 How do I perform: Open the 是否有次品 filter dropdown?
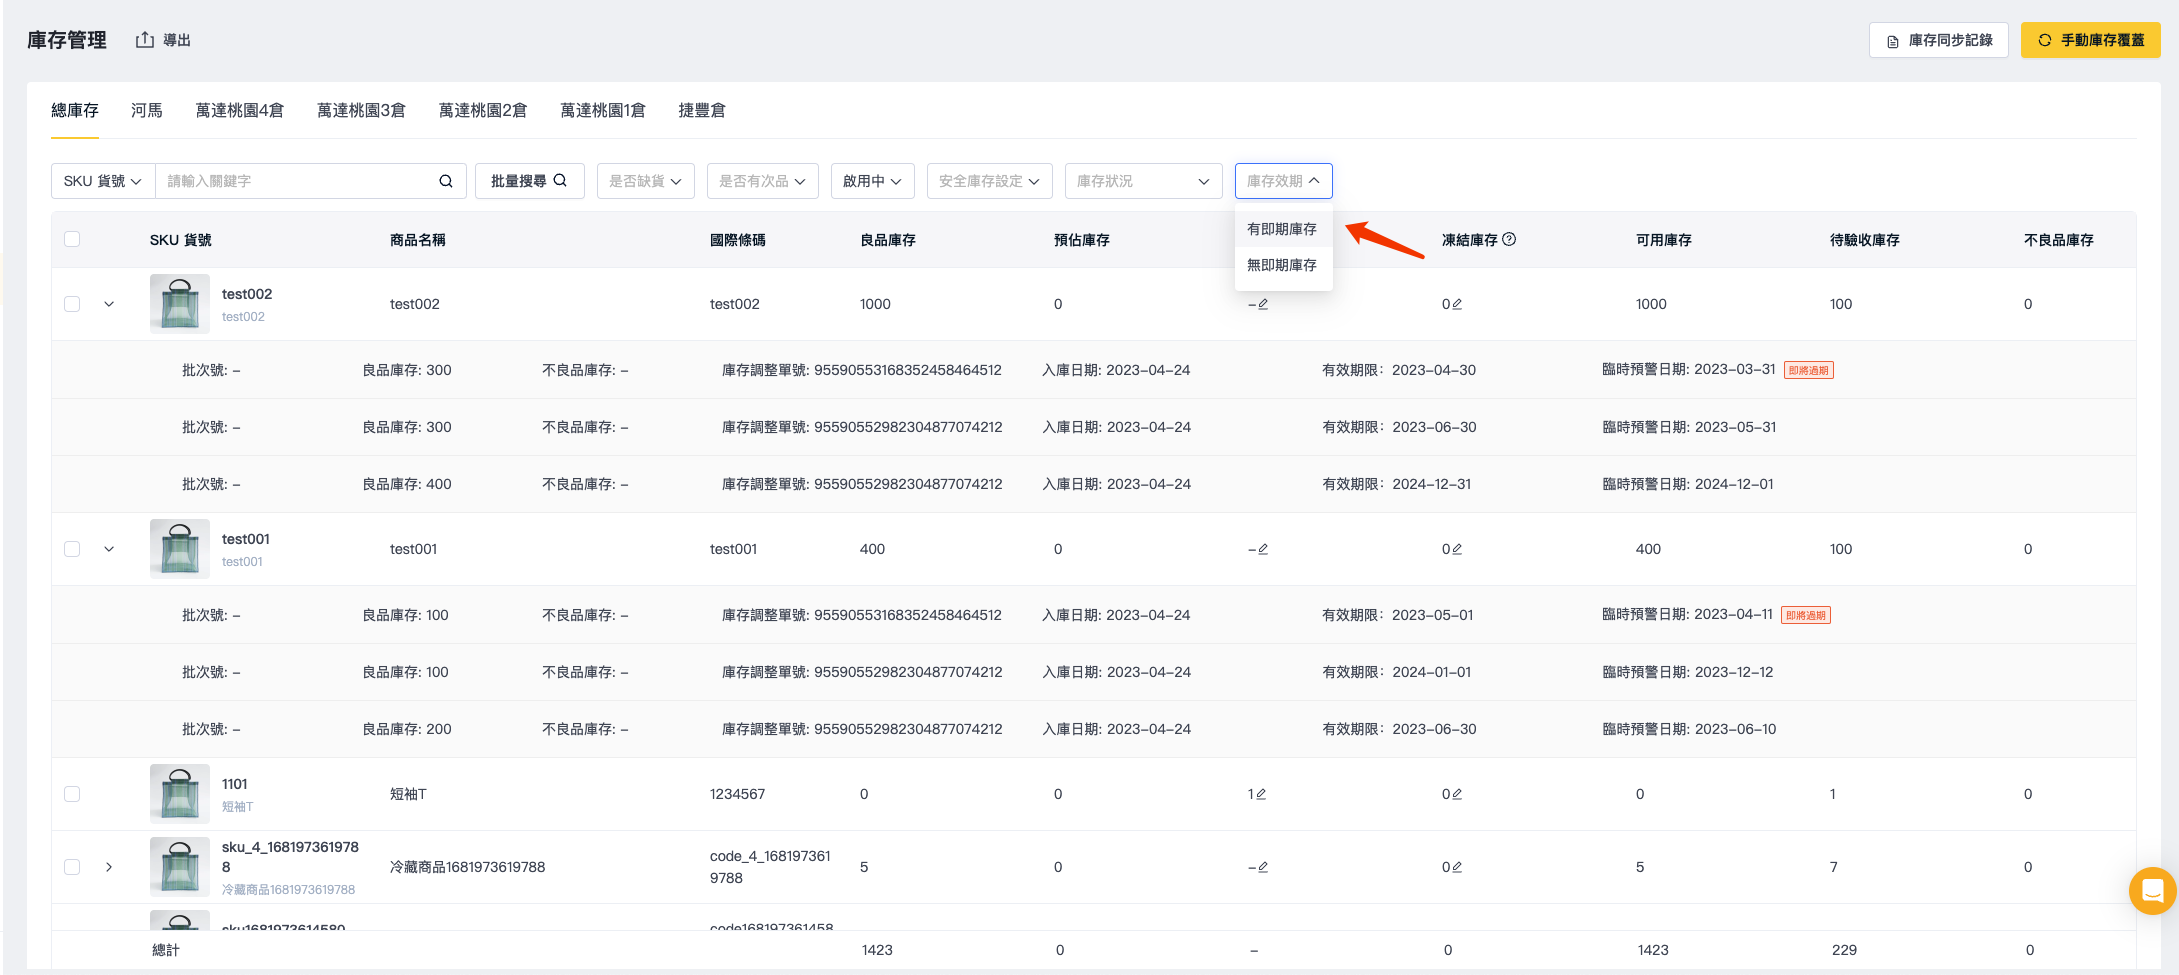coord(763,181)
